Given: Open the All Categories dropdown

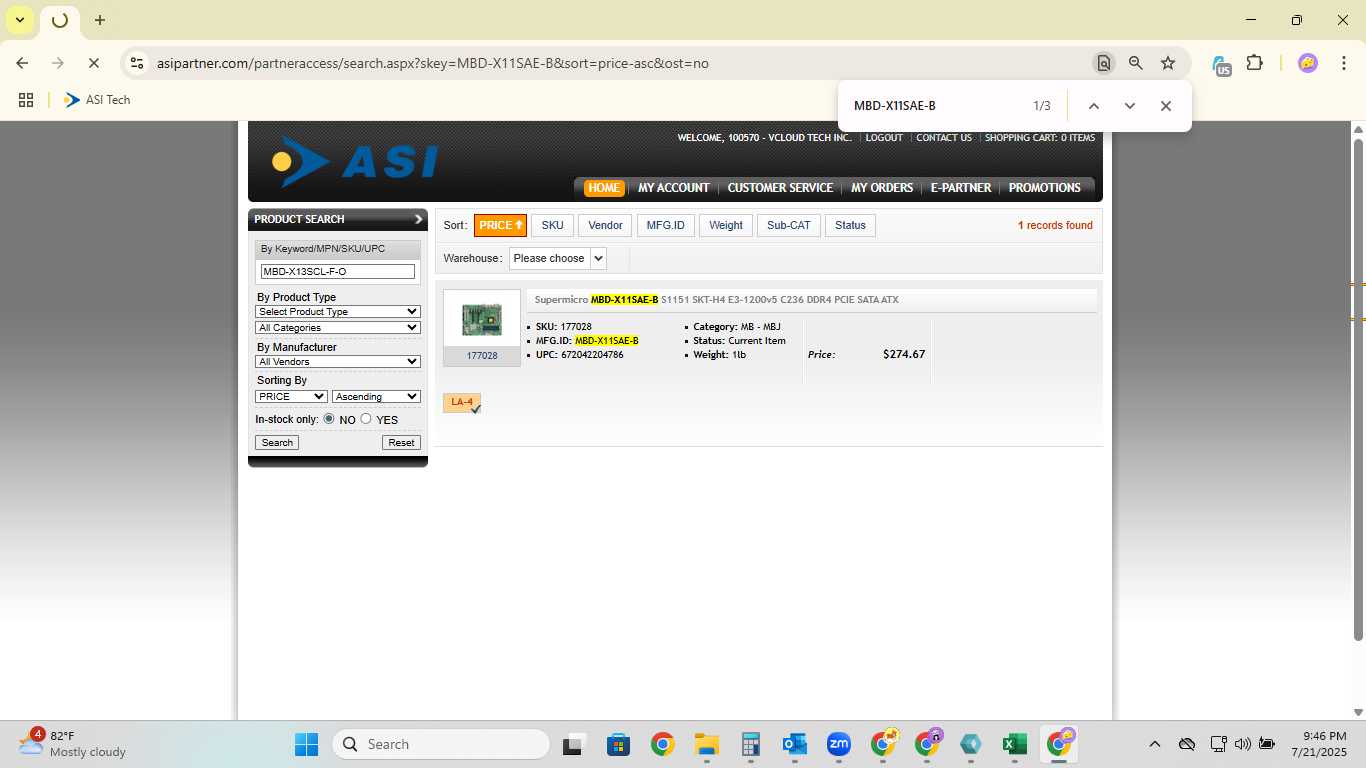Looking at the screenshot, I should point(338,328).
